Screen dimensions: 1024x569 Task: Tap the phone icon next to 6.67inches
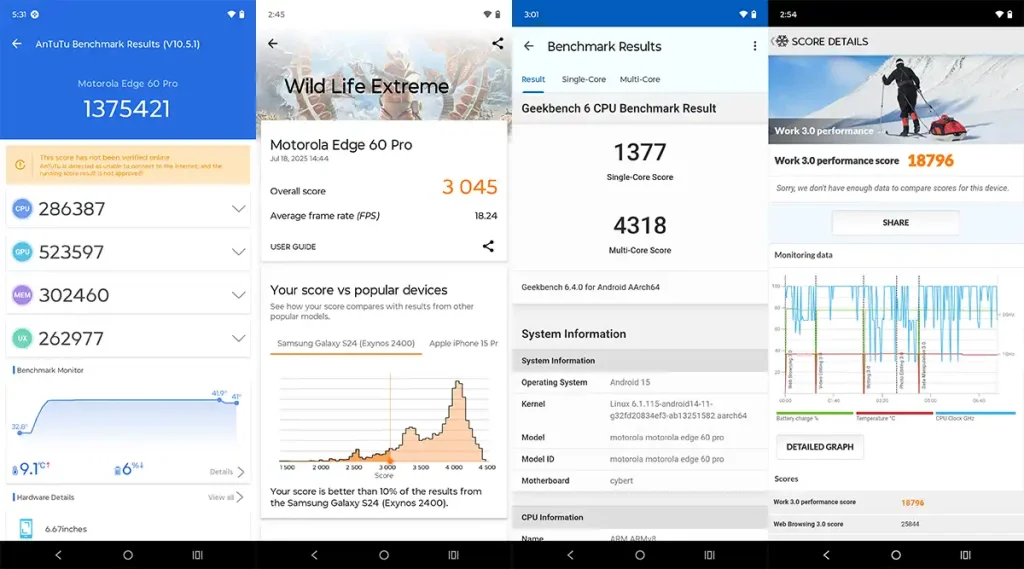click(x=26, y=528)
